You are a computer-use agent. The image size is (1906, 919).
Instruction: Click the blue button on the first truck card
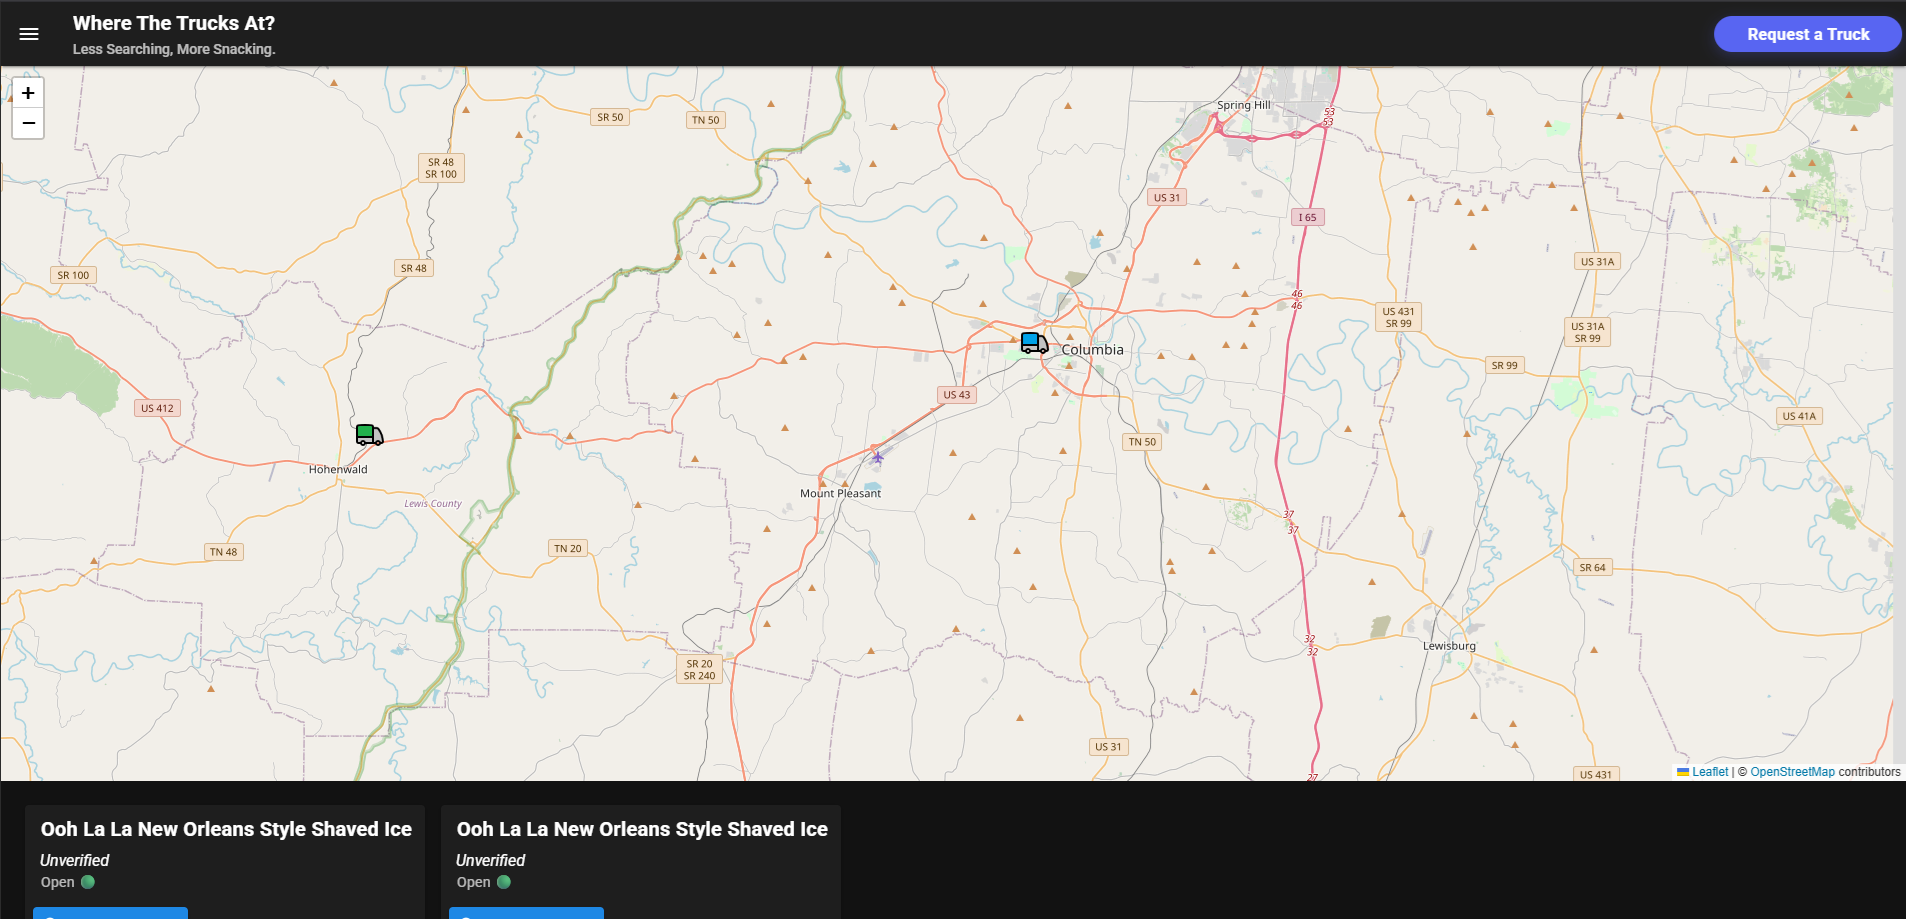point(110,912)
